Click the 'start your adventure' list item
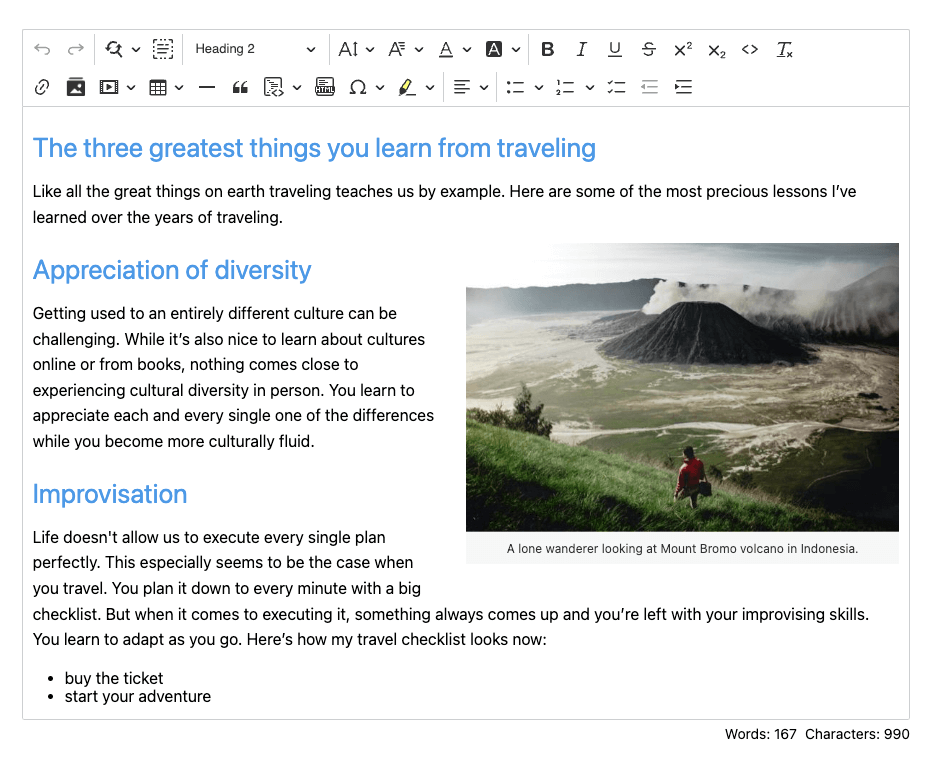Image resolution: width=933 pixels, height=762 pixels. click(137, 697)
